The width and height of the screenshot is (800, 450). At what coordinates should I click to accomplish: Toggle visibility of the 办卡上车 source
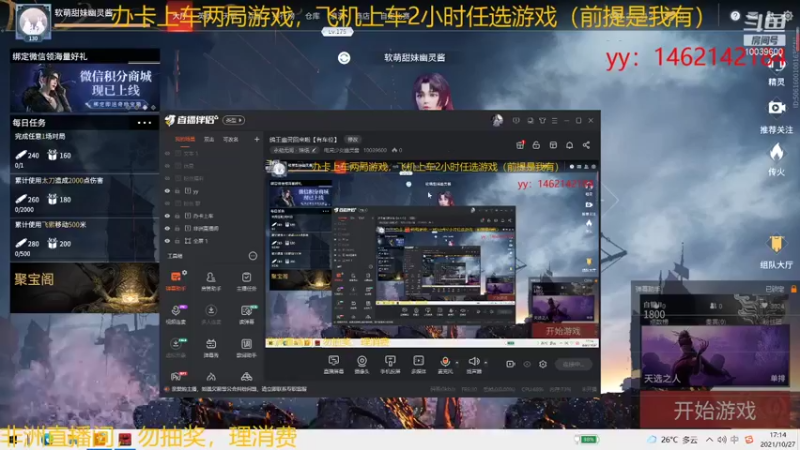[167, 216]
